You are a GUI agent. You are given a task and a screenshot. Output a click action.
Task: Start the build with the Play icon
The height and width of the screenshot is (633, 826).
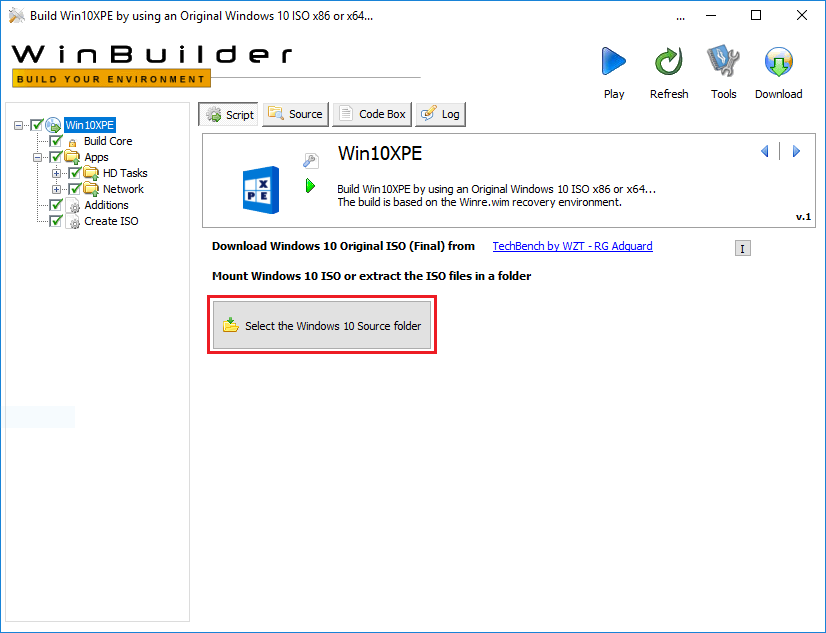pos(614,62)
